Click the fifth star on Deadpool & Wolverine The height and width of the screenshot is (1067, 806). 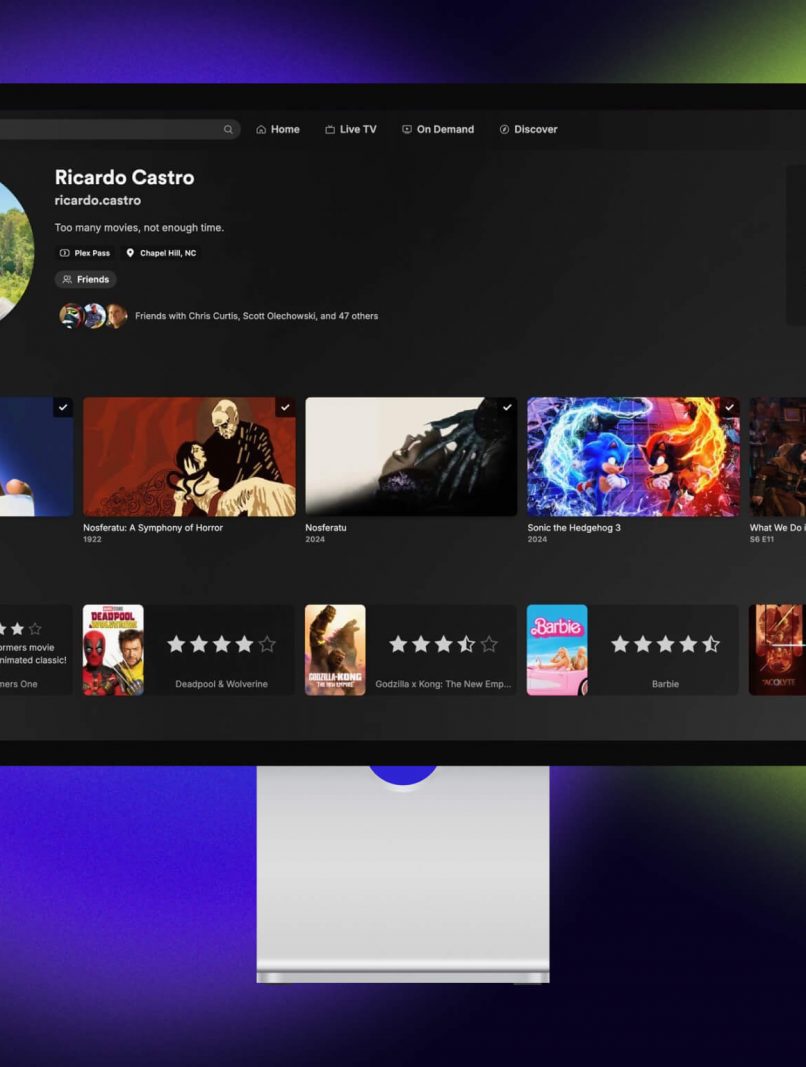click(x=267, y=645)
